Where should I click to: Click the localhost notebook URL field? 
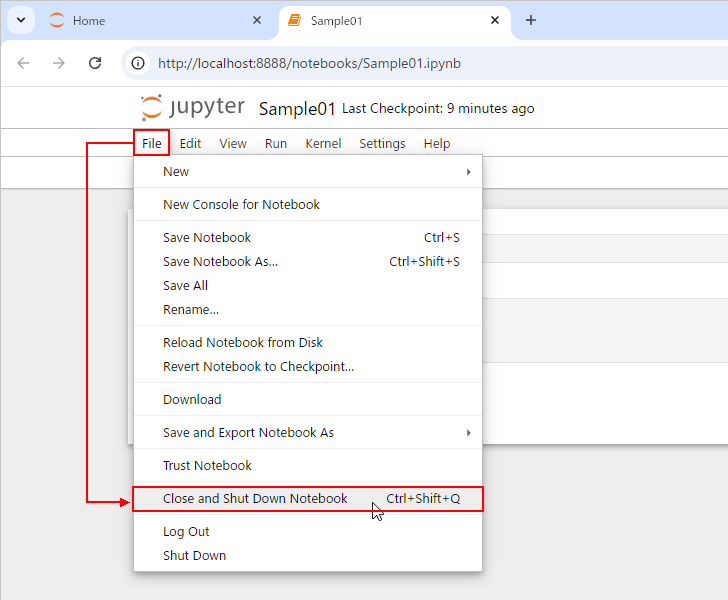point(309,63)
